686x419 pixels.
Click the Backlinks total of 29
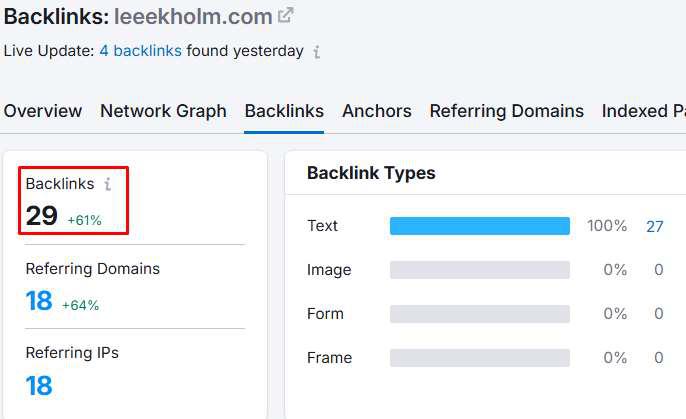pyautogui.click(x=41, y=216)
